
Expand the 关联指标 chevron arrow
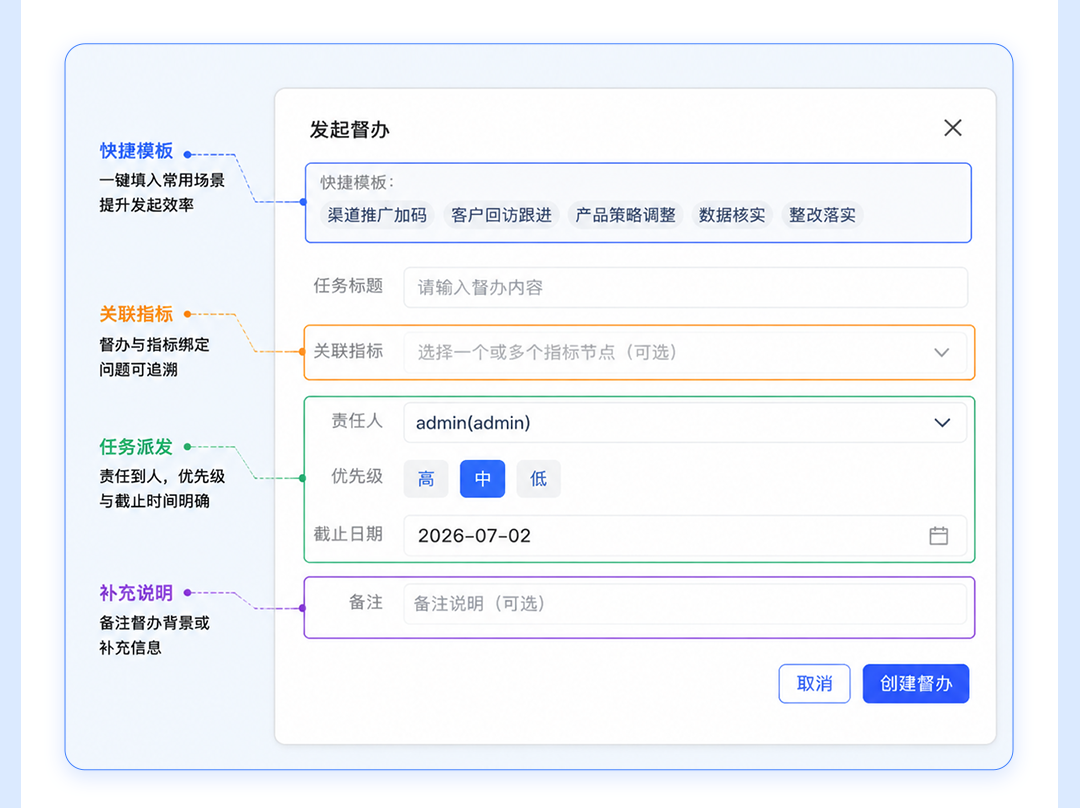coord(942,353)
